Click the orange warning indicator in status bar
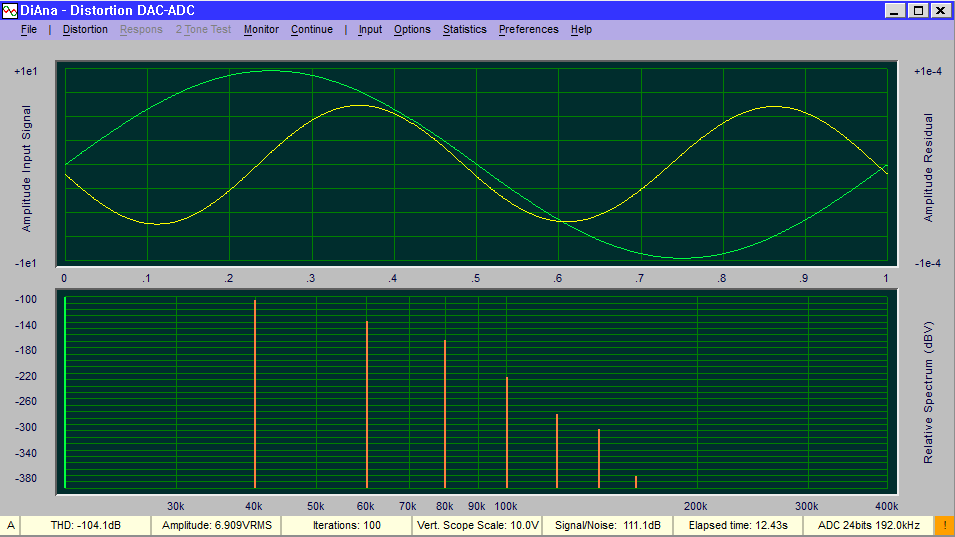Image resolution: width=955 pixels, height=537 pixels. (944, 525)
